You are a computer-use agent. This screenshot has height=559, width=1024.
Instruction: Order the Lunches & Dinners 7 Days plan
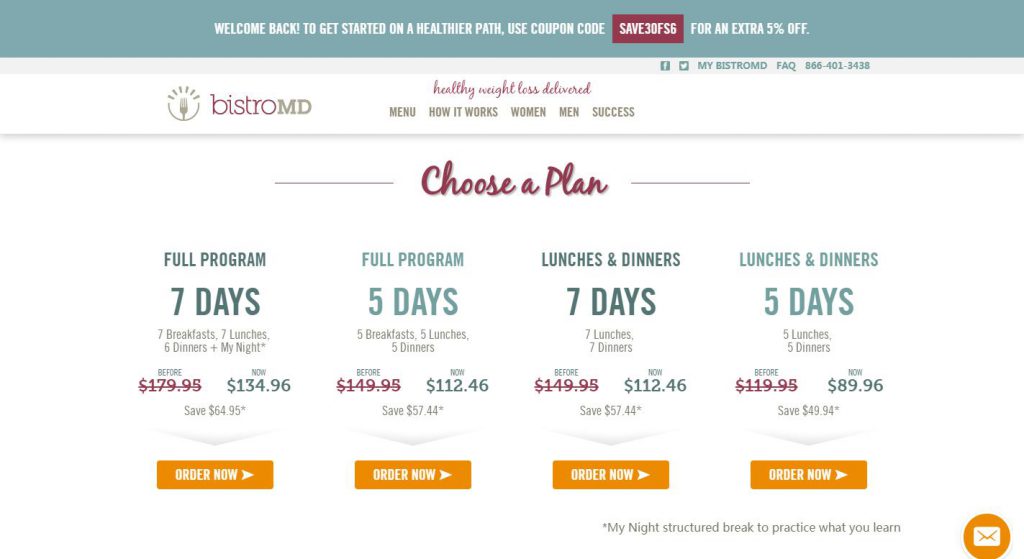(x=611, y=475)
